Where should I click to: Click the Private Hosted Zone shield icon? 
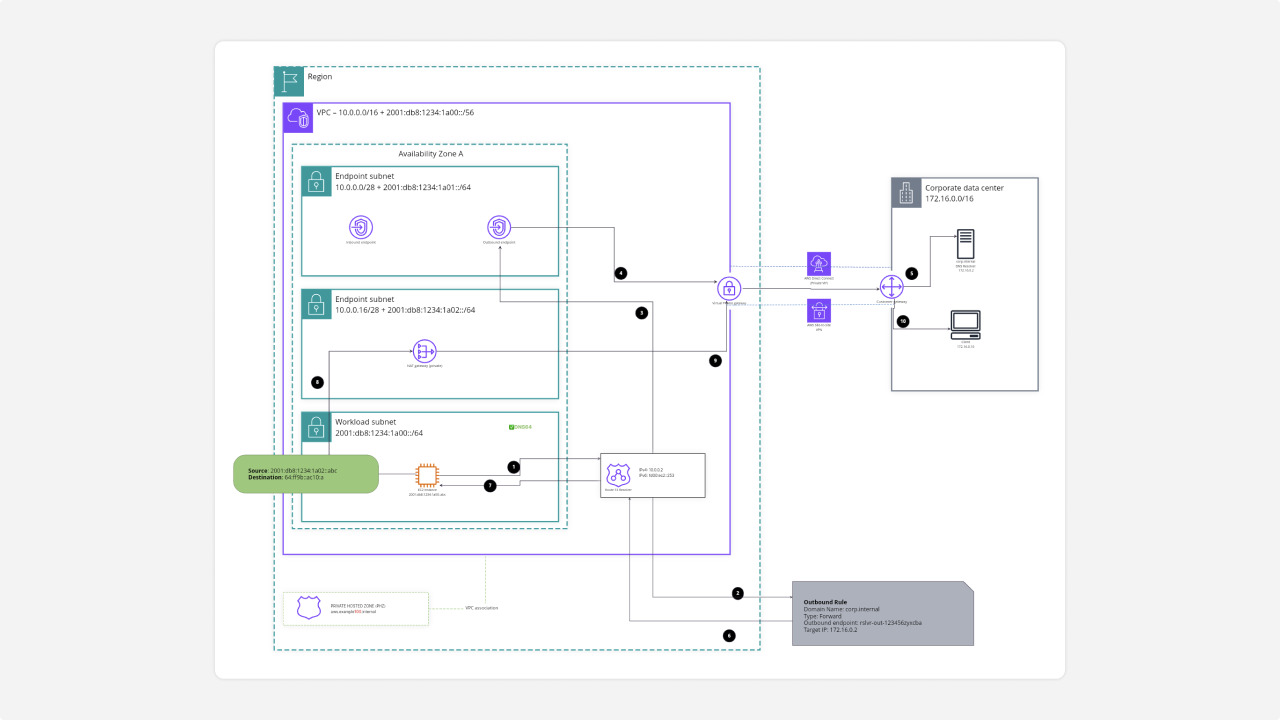[x=309, y=608]
